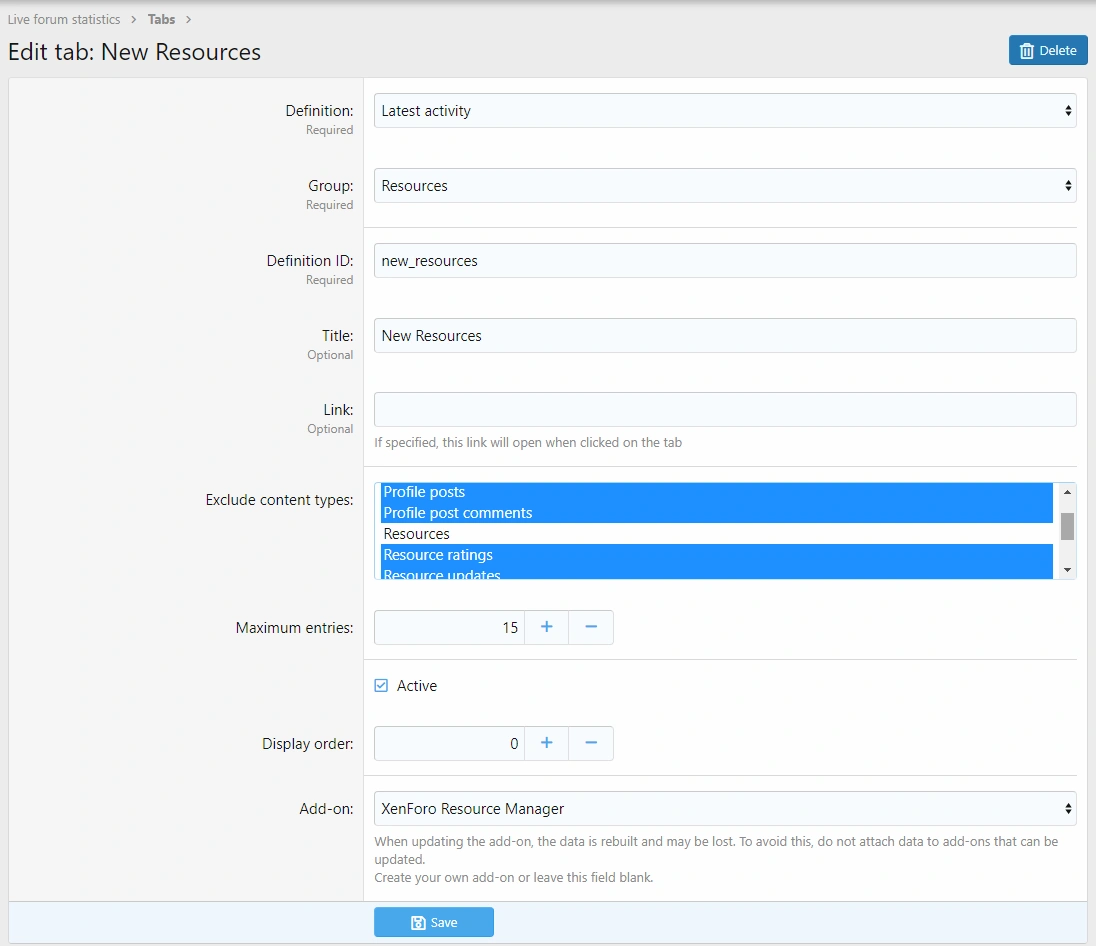Click the Definition ID input field
Screen dimensions: 1096x946
point(724,261)
